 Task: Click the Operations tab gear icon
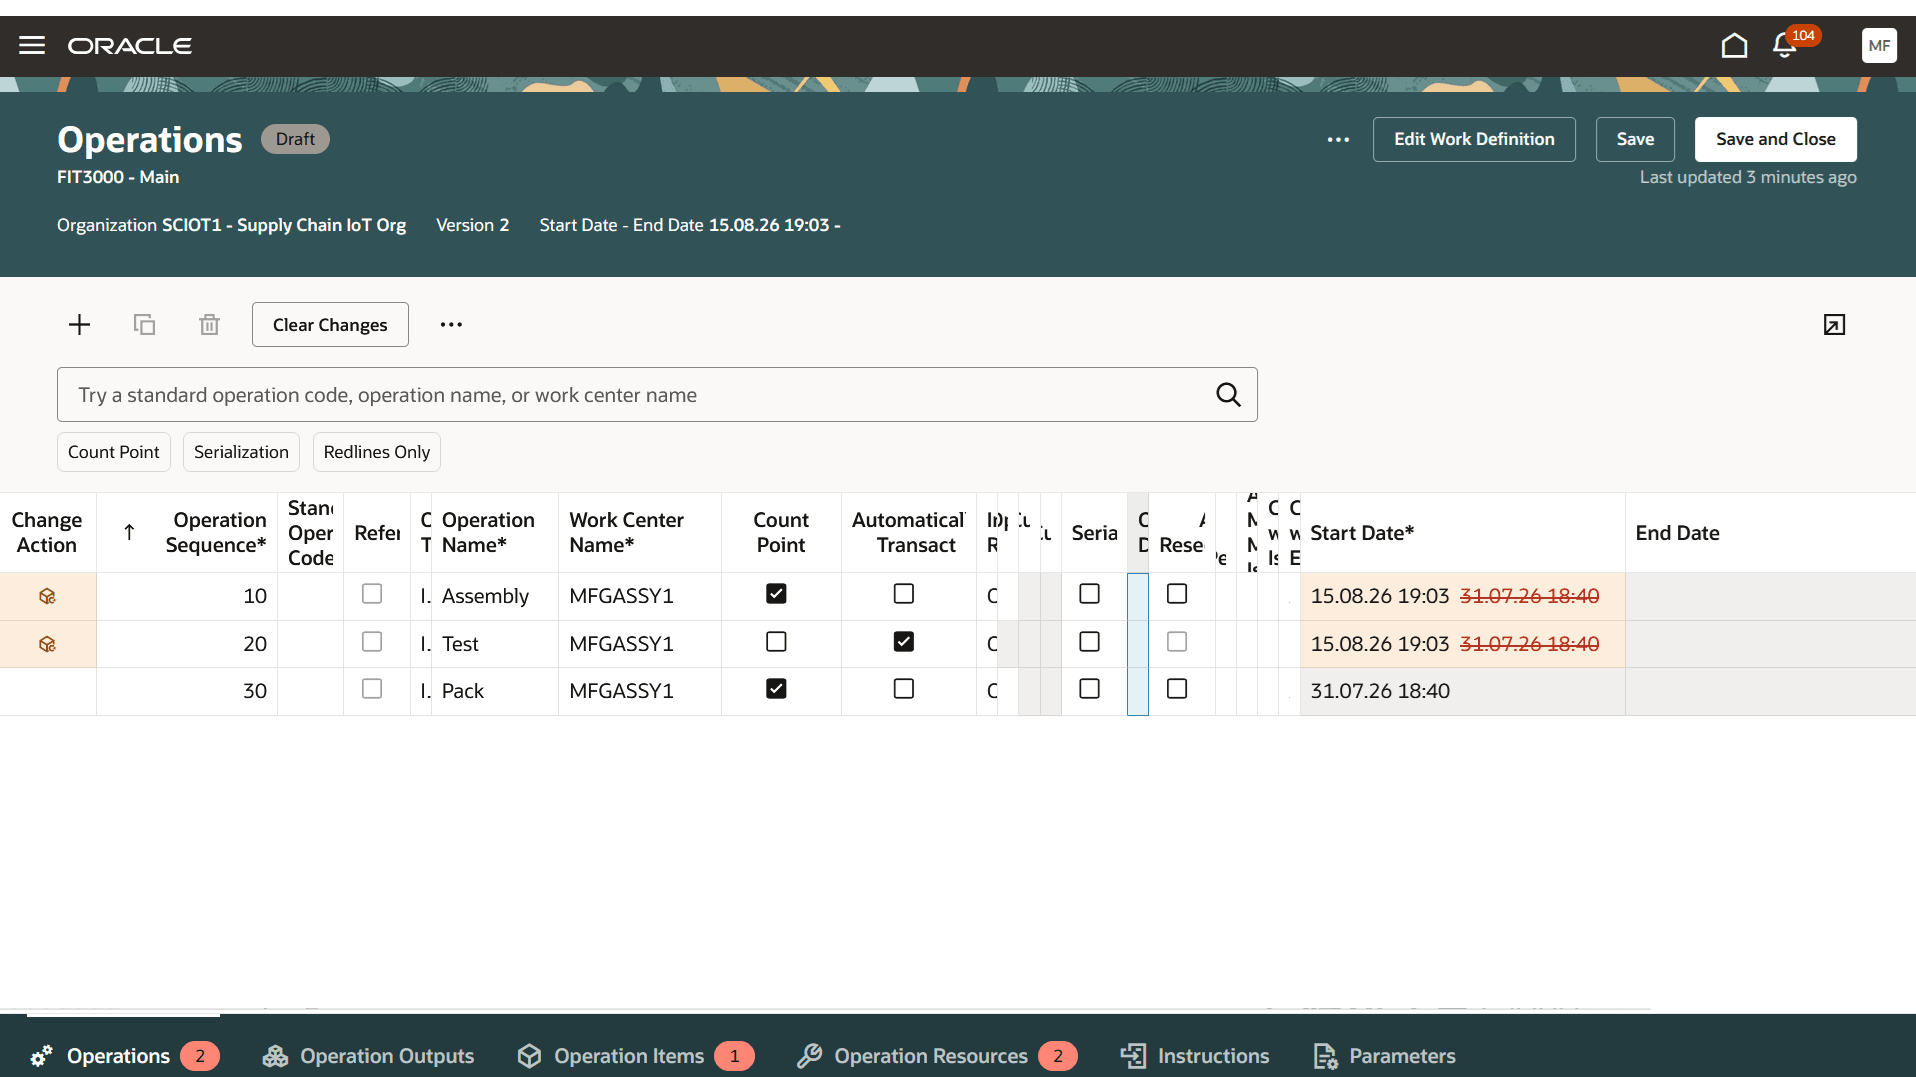pos(41,1056)
